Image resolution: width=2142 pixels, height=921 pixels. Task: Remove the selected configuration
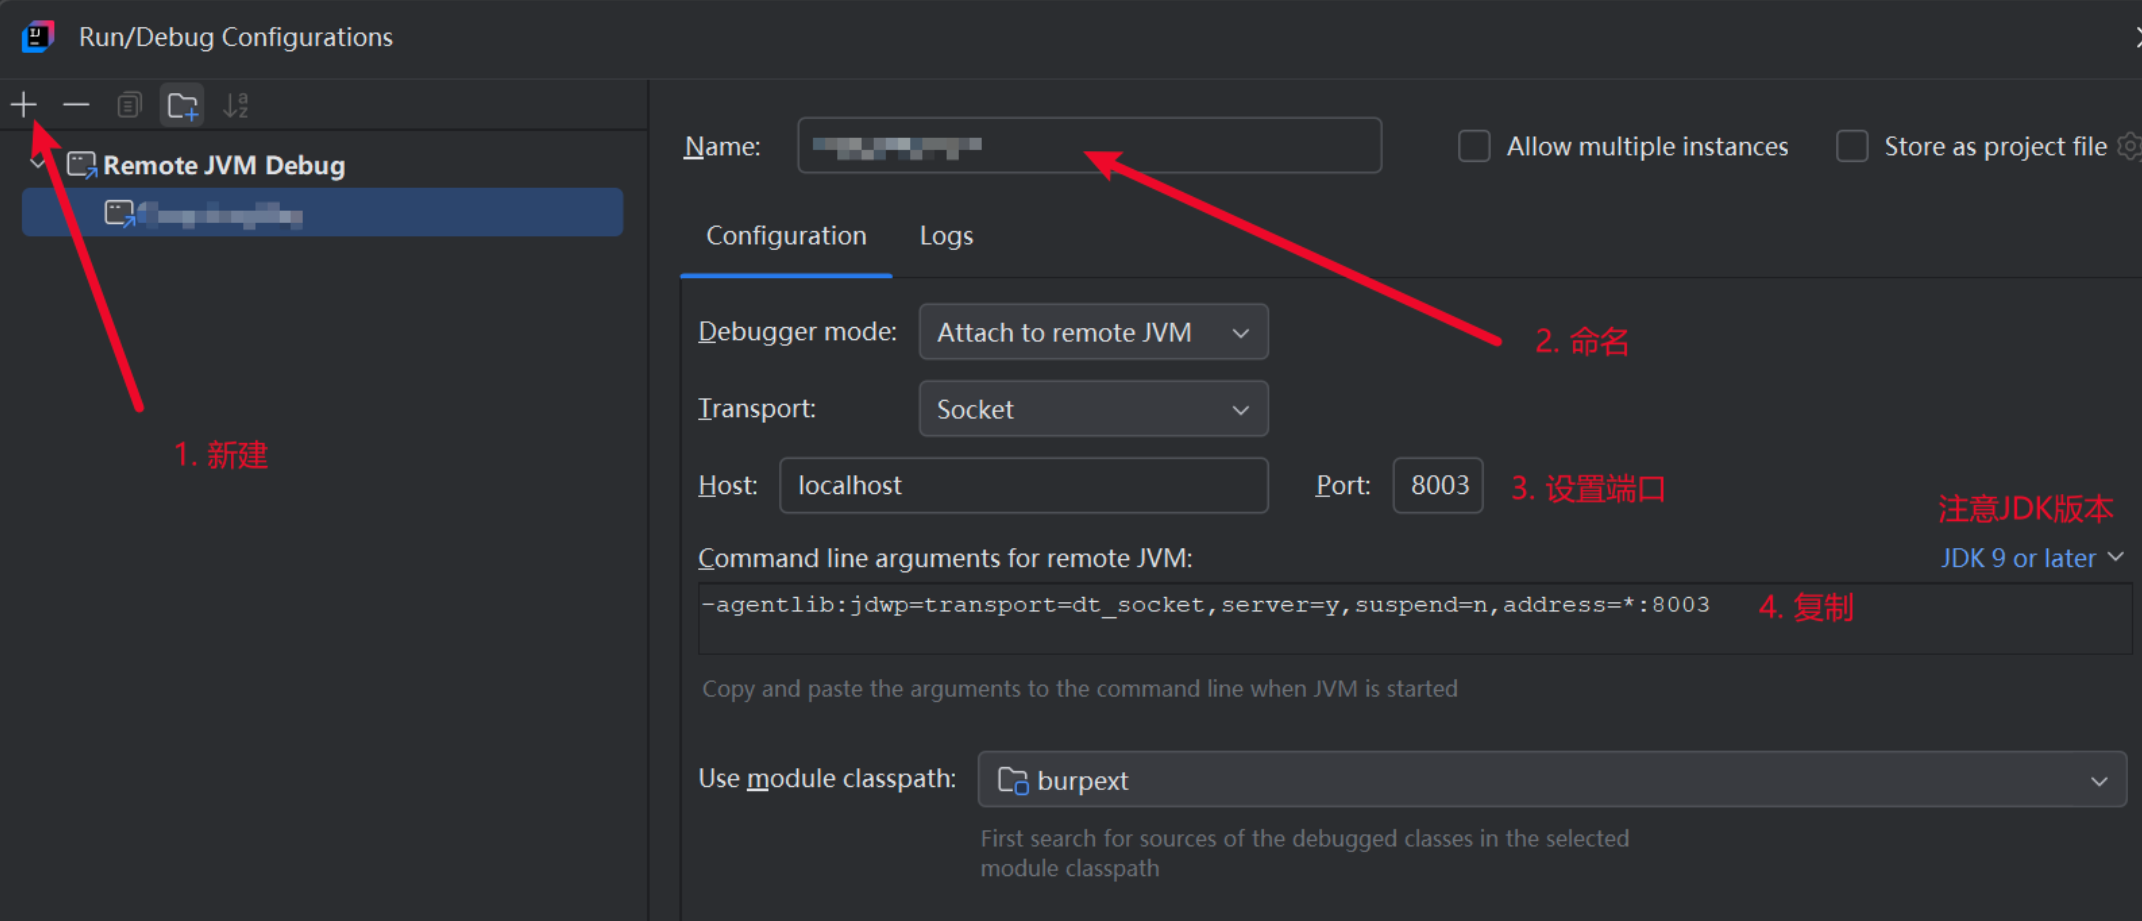coord(76,104)
